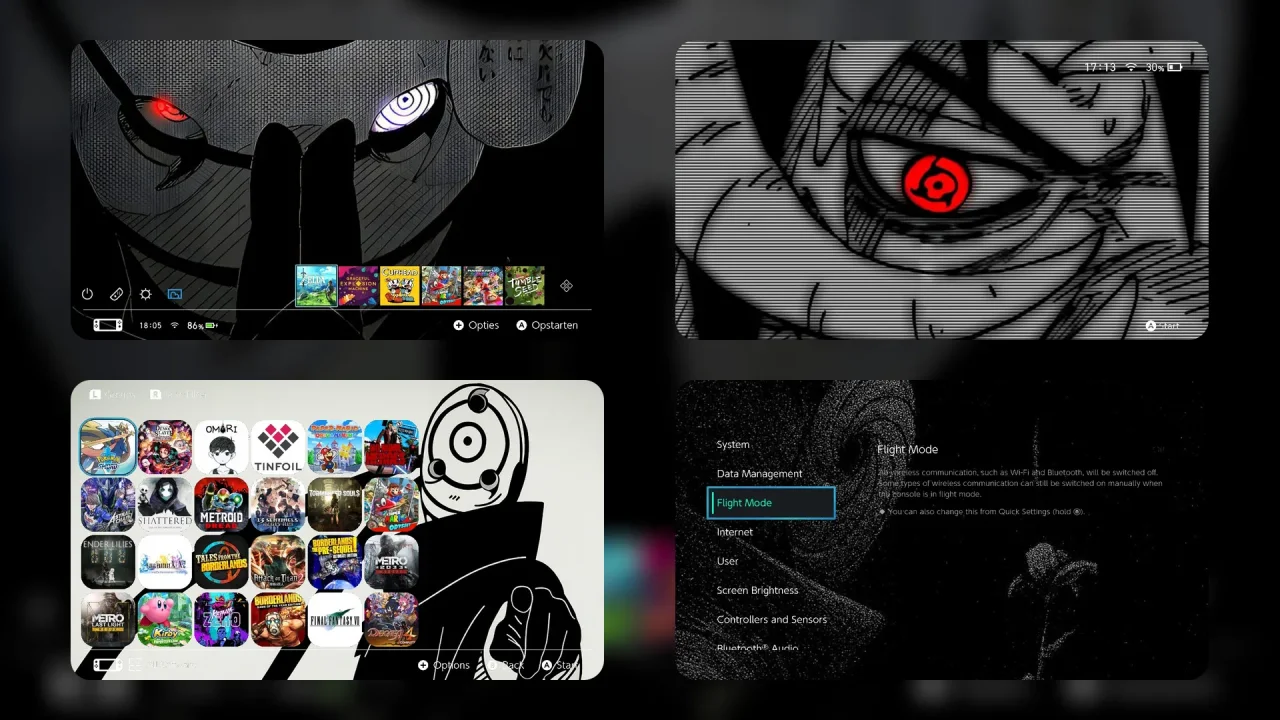The width and height of the screenshot is (1280, 720).
Task: Launch Final Fantasy VII from the grid
Action: click(x=335, y=619)
